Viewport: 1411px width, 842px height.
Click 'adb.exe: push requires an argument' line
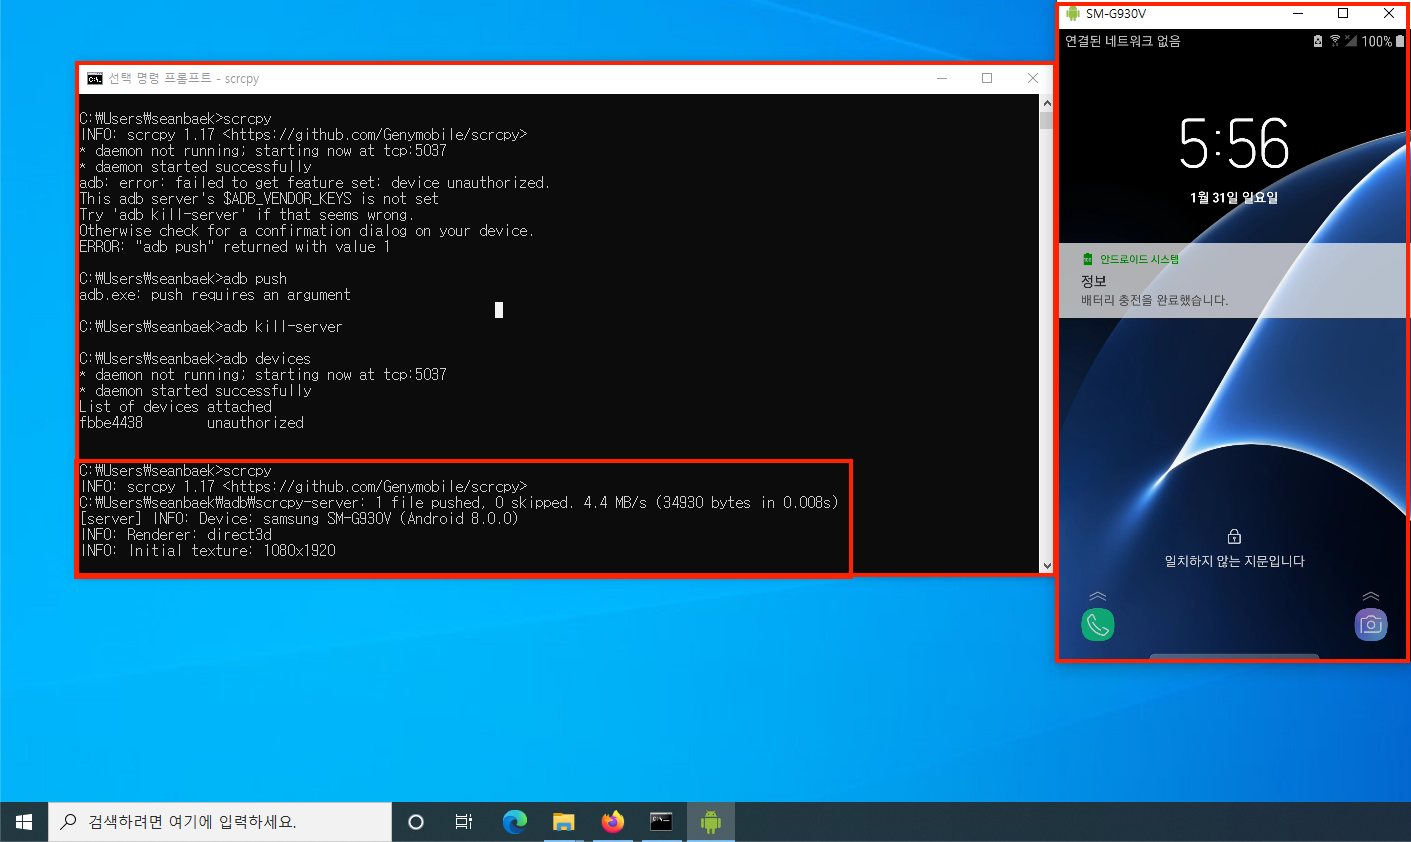pos(215,295)
